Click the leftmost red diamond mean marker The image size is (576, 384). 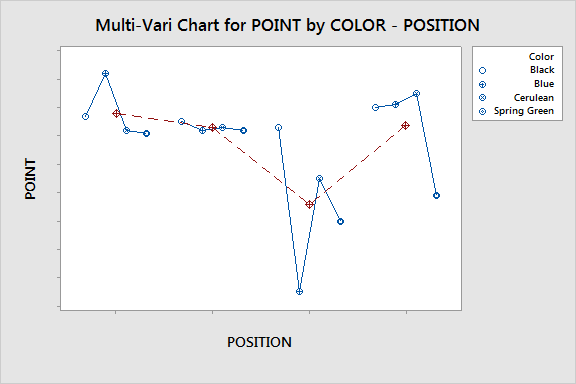click(x=116, y=114)
